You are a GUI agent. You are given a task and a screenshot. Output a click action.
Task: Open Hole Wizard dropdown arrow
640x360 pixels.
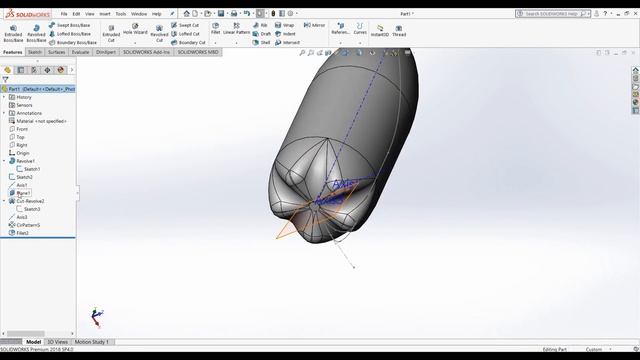coord(135,43)
